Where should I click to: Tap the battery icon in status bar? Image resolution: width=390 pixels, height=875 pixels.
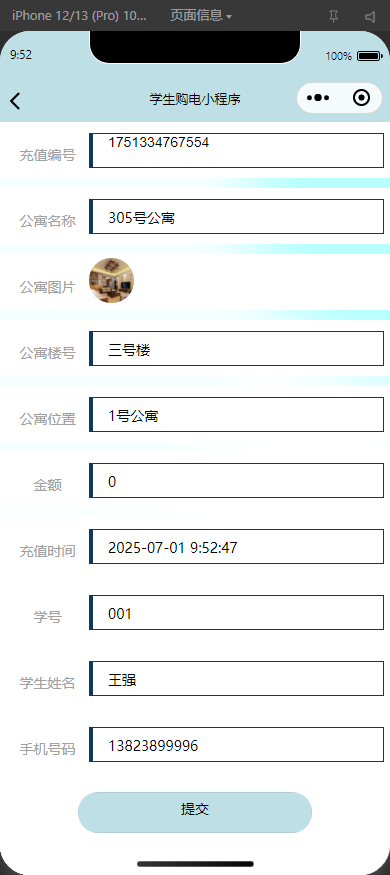point(369,56)
